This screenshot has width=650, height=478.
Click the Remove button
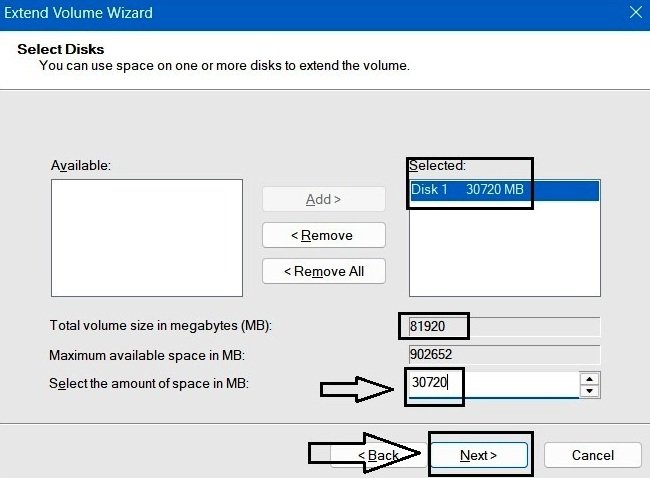click(x=324, y=235)
